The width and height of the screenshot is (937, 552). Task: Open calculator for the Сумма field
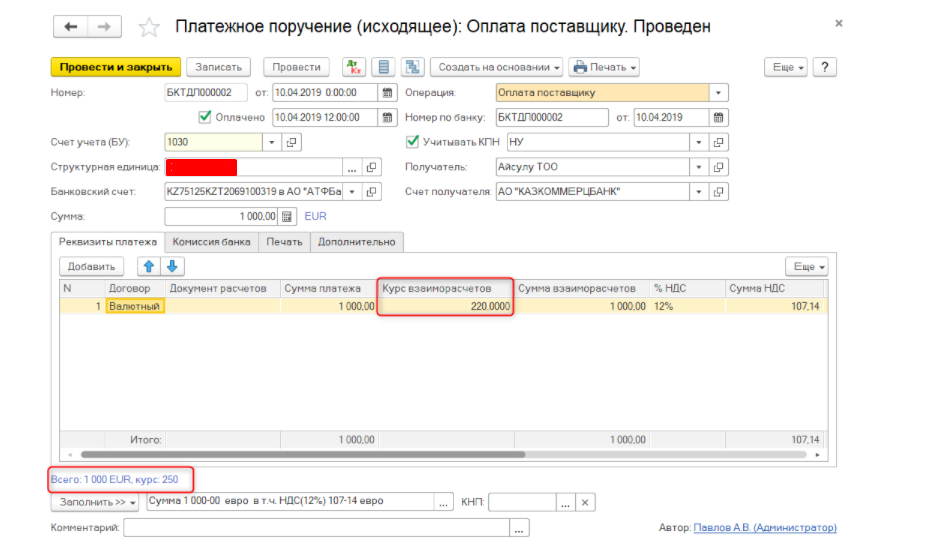click(287, 216)
